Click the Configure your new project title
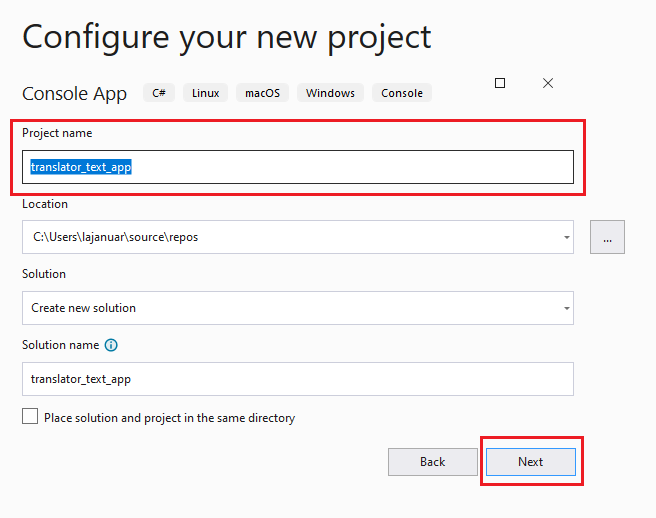The width and height of the screenshot is (656, 518). pyautogui.click(x=227, y=36)
